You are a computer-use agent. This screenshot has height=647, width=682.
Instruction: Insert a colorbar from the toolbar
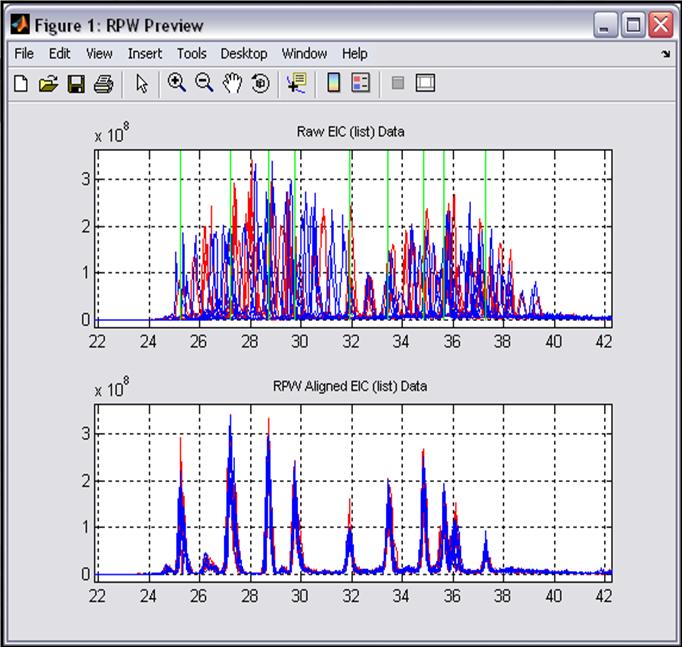tap(334, 85)
